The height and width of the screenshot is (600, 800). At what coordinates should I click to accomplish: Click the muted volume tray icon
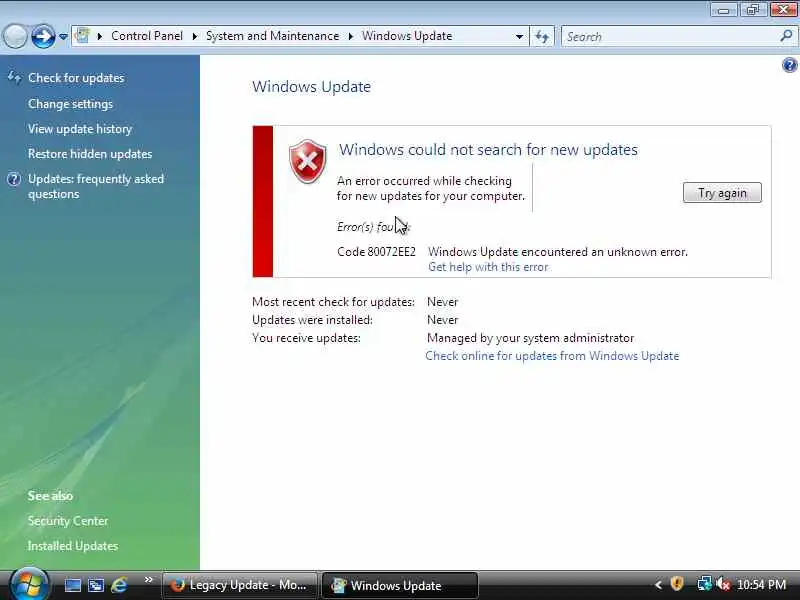point(722,584)
